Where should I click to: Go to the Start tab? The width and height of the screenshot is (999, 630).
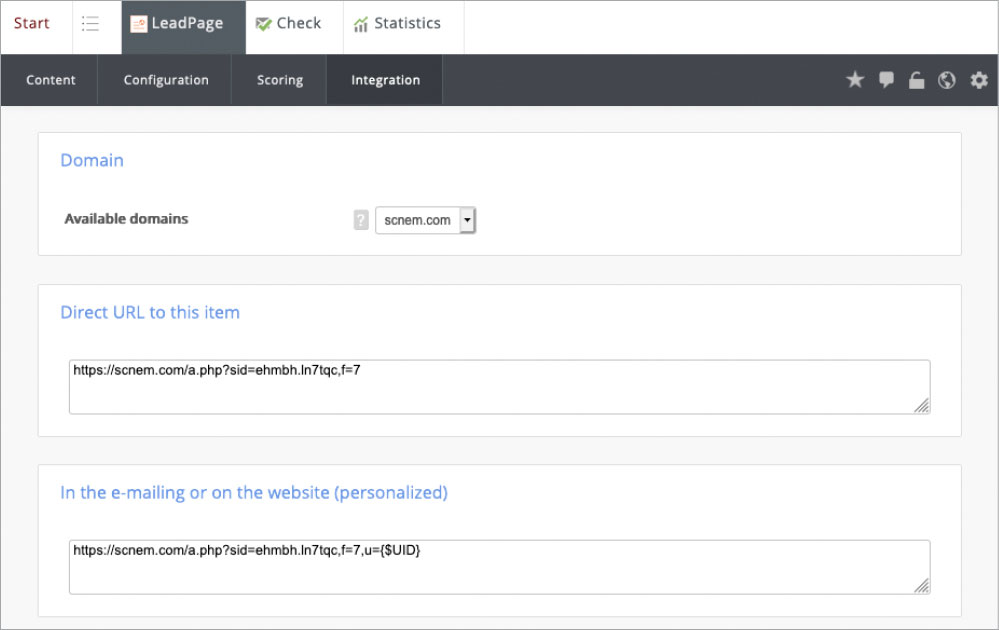(x=32, y=24)
